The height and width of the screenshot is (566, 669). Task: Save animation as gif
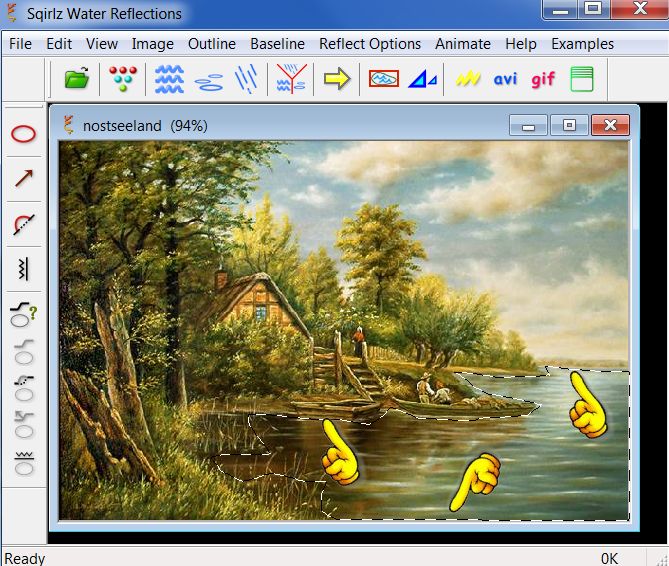[543, 80]
